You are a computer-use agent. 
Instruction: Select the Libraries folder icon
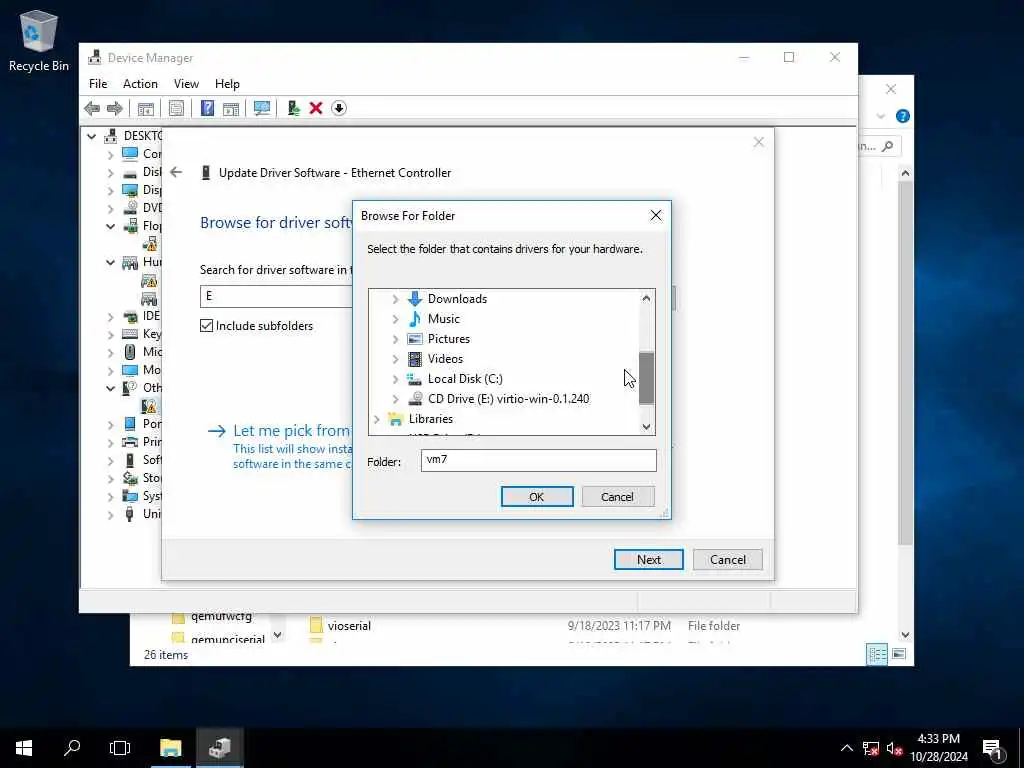point(395,419)
